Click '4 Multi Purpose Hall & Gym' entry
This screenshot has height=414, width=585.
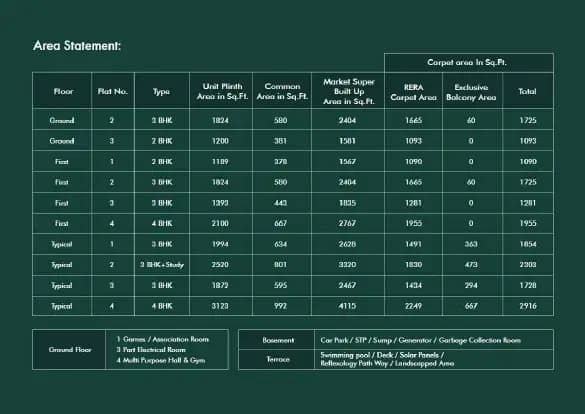161,360
